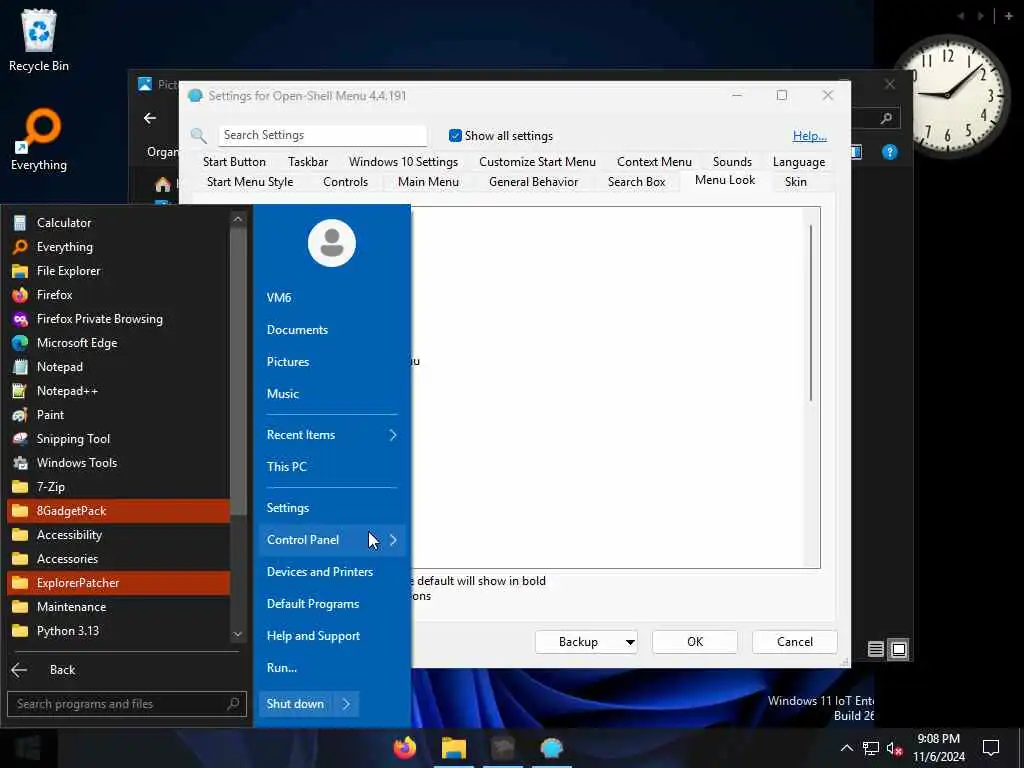Open the Search Box tab
This screenshot has width=1024, height=768.
[637, 182]
